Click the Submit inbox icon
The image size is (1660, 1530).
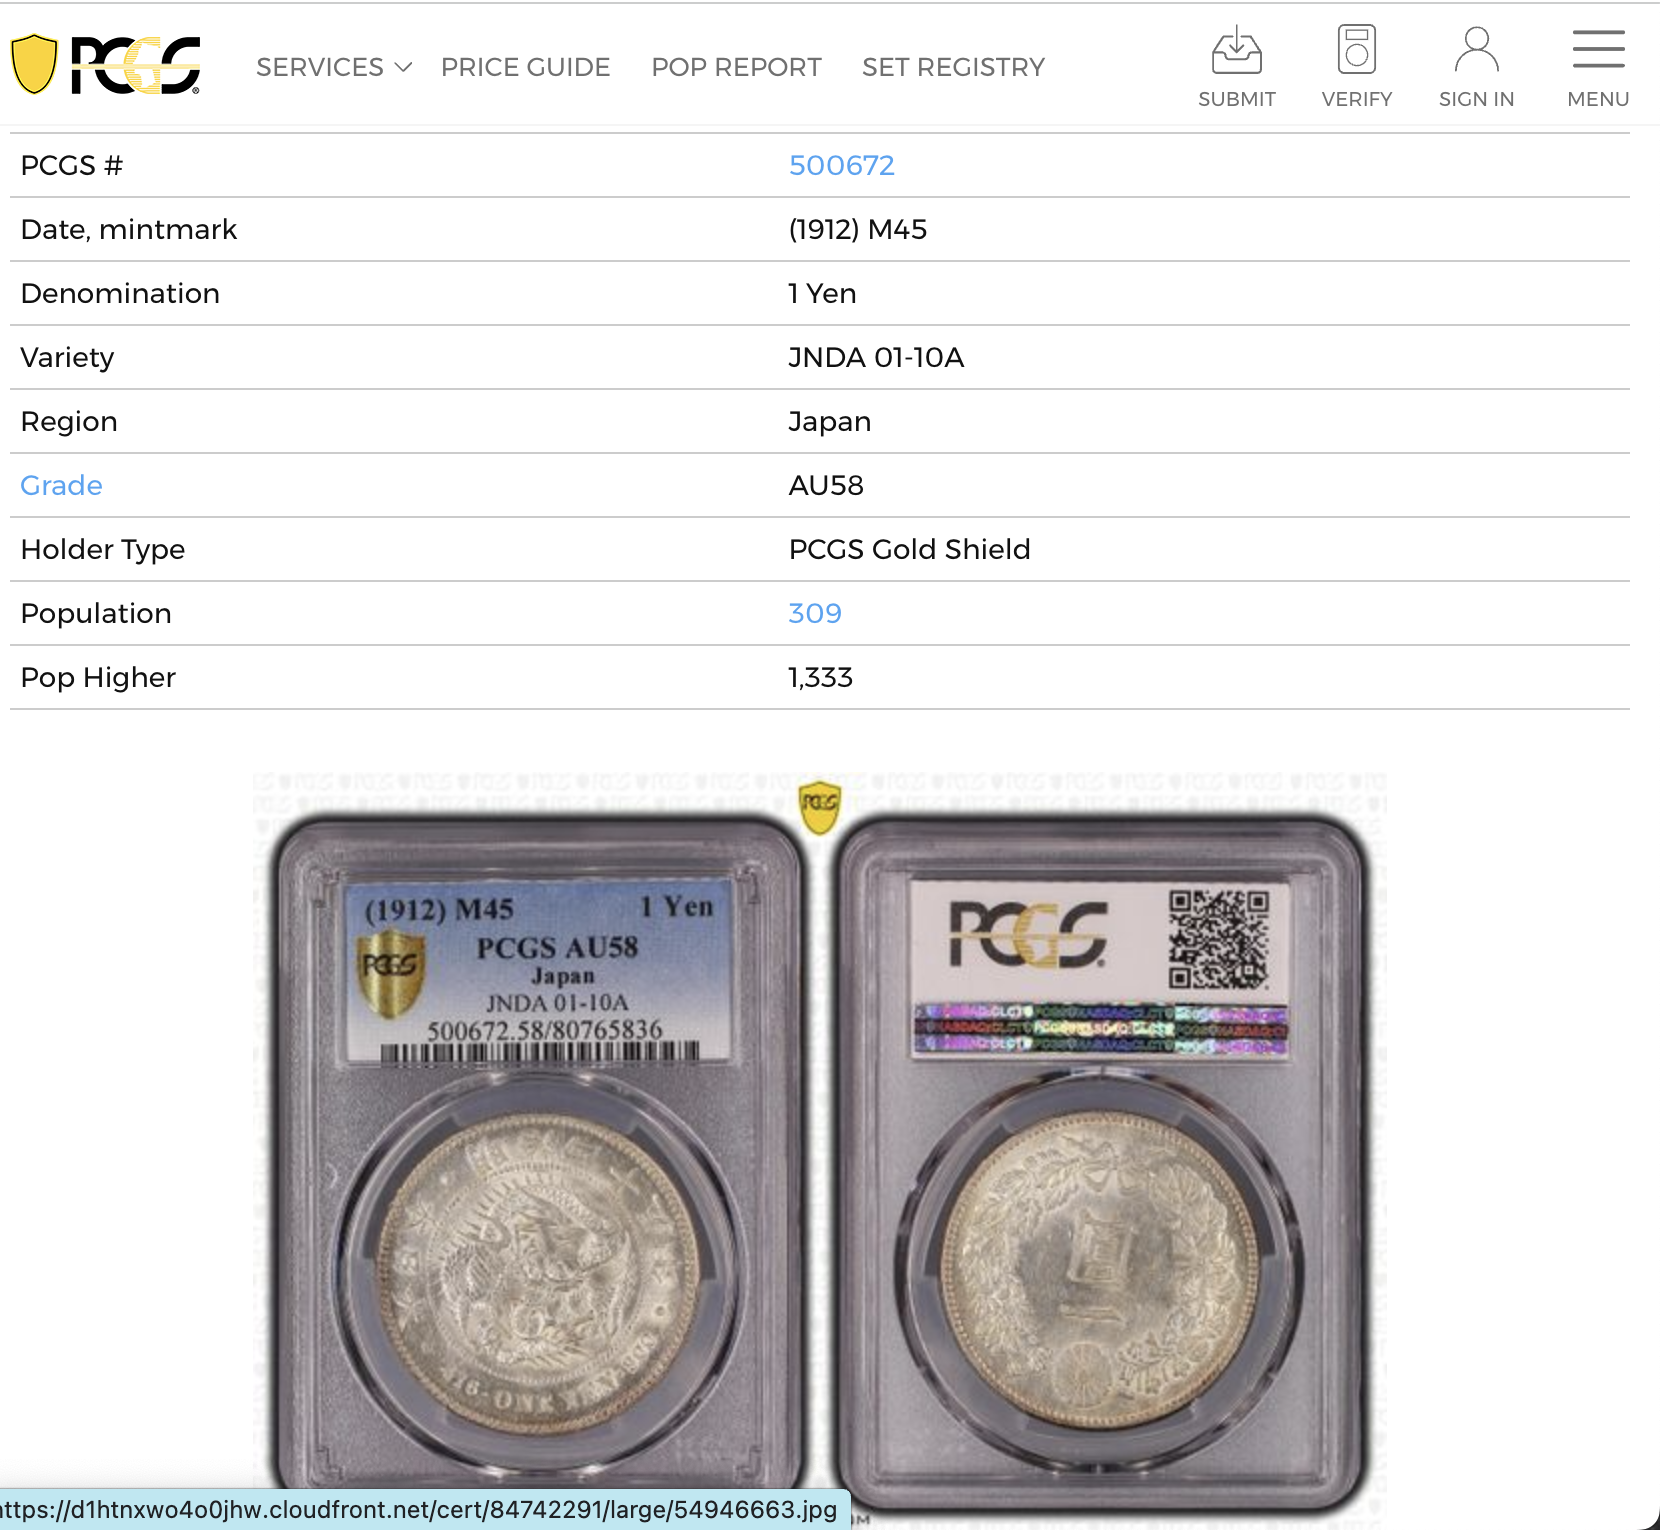coord(1236,50)
